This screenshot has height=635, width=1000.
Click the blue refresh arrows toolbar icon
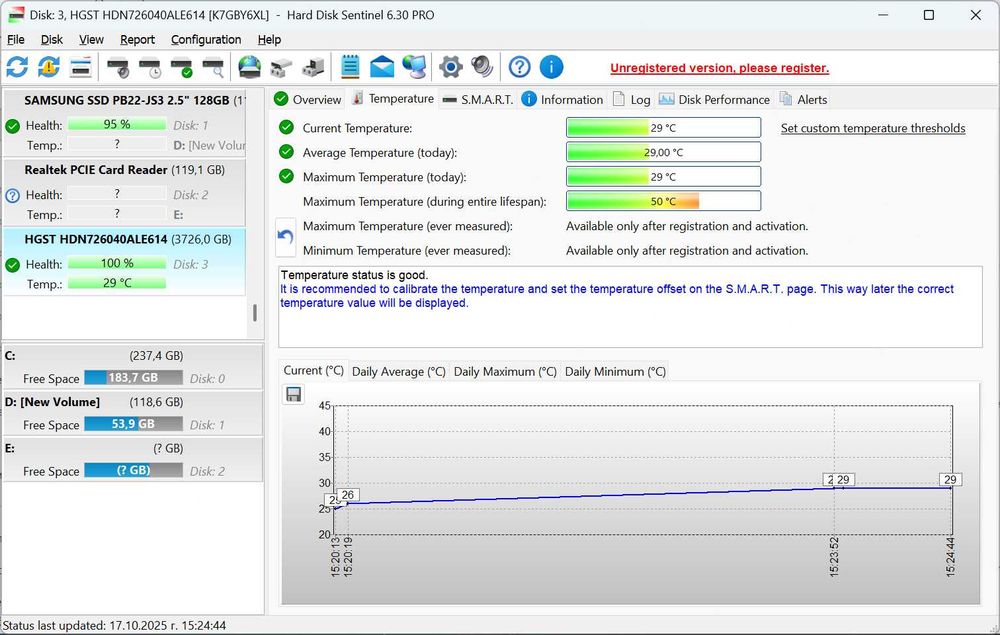(x=17, y=67)
